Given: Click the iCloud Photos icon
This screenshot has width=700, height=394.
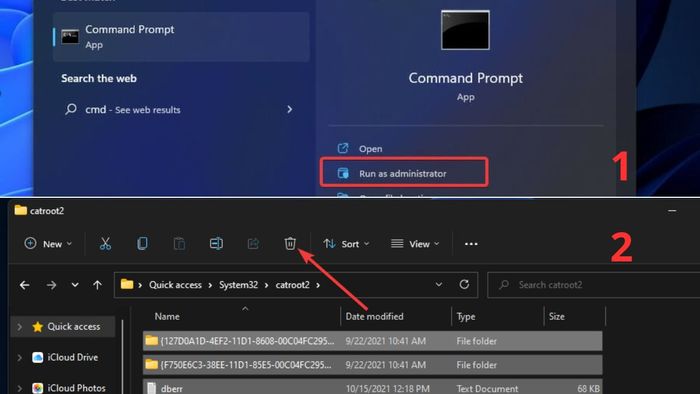Looking at the screenshot, I should click(x=38, y=388).
